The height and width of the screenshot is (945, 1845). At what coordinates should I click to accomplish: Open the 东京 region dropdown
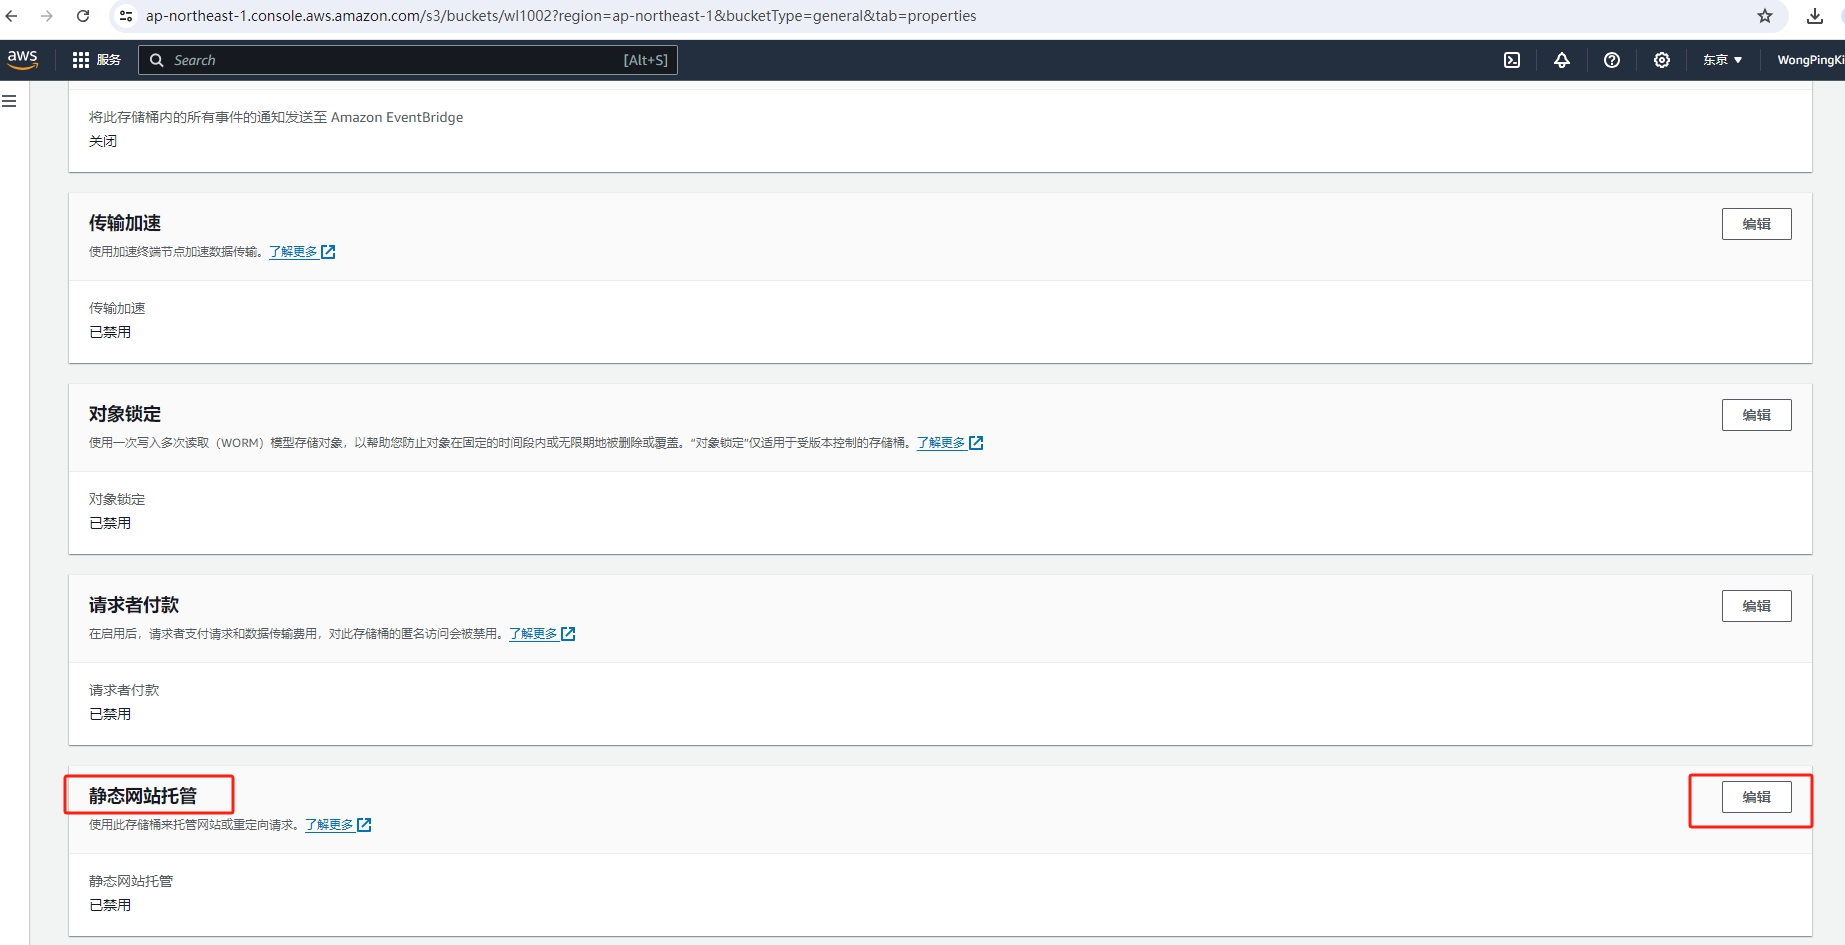tap(1722, 60)
